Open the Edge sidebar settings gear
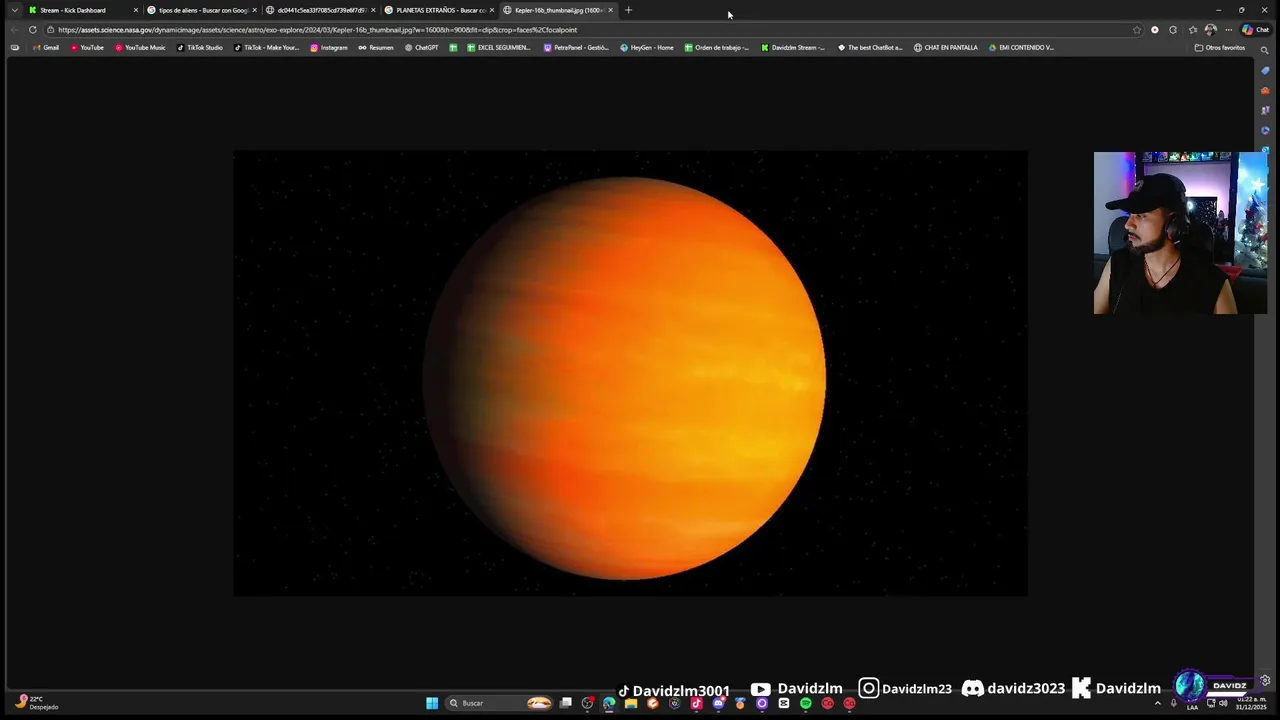 coord(1265,680)
